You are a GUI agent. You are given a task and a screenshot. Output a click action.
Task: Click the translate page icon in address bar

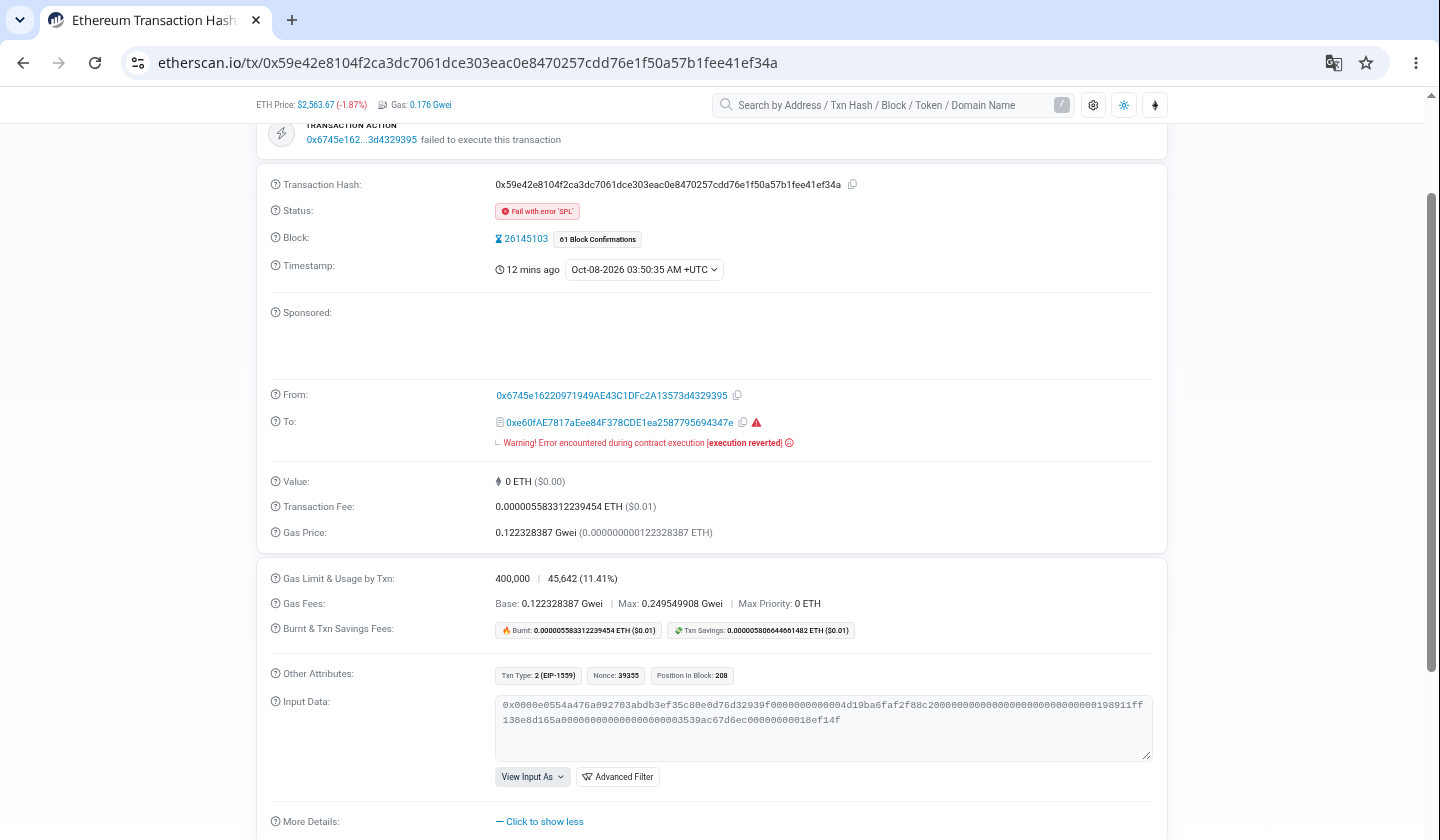[x=1333, y=63]
